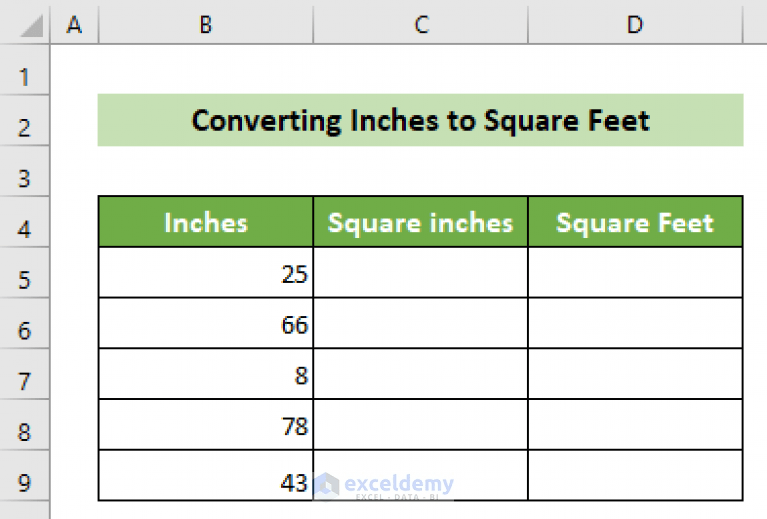767x519 pixels.
Task: Click the title 'Converting Inches to Square Feet'
Action: pos(421,120)
